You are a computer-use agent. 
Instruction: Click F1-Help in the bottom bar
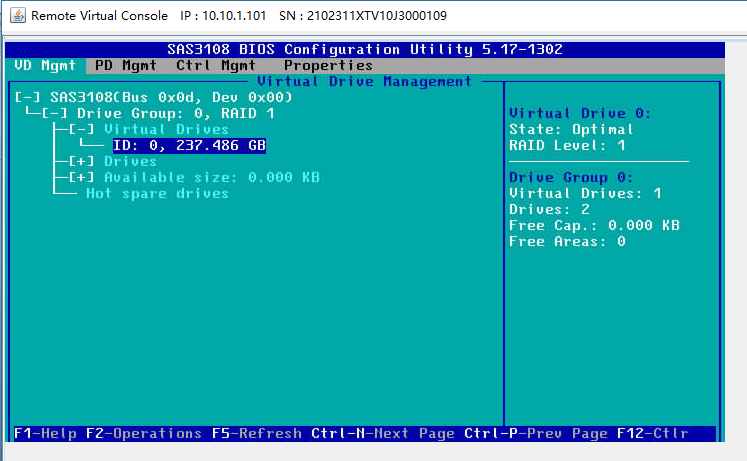coord(45,433)
